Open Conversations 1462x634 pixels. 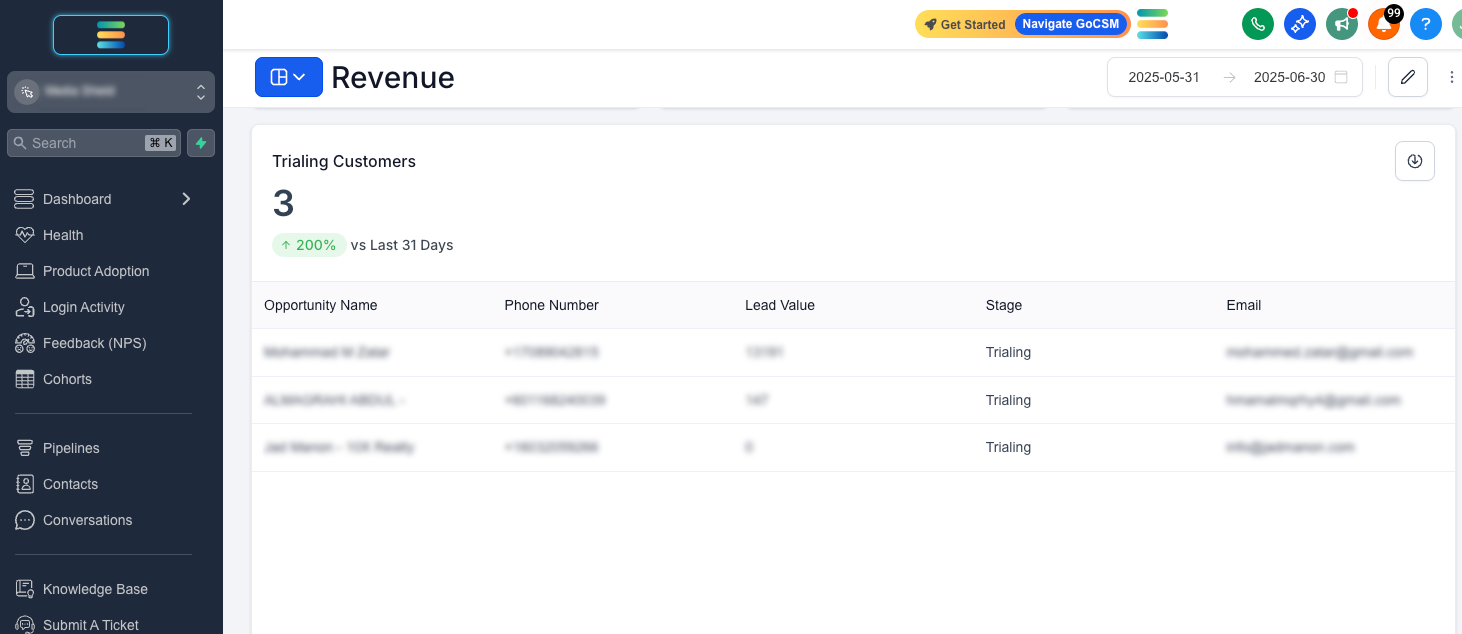(87, 520)
